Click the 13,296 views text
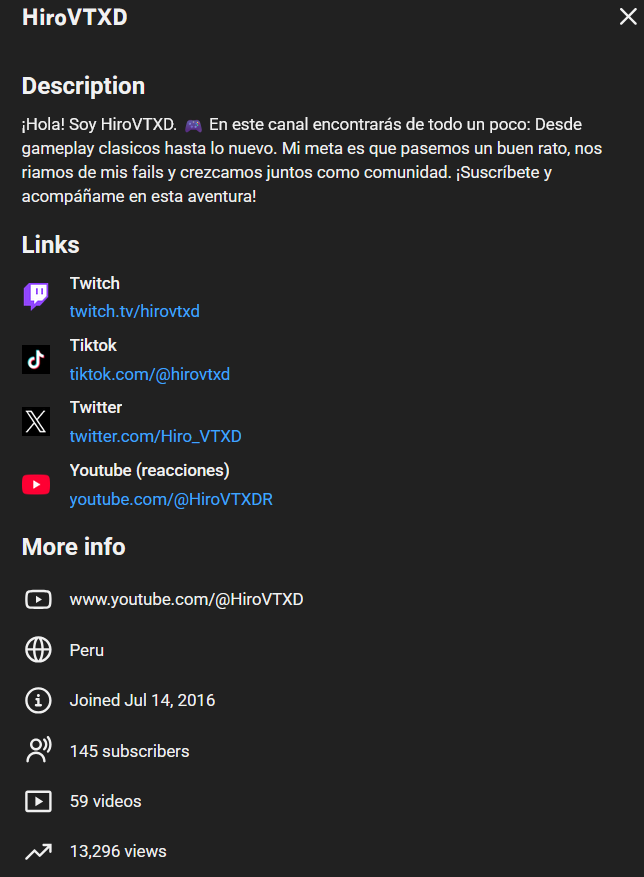 click(x=118, y=851)
